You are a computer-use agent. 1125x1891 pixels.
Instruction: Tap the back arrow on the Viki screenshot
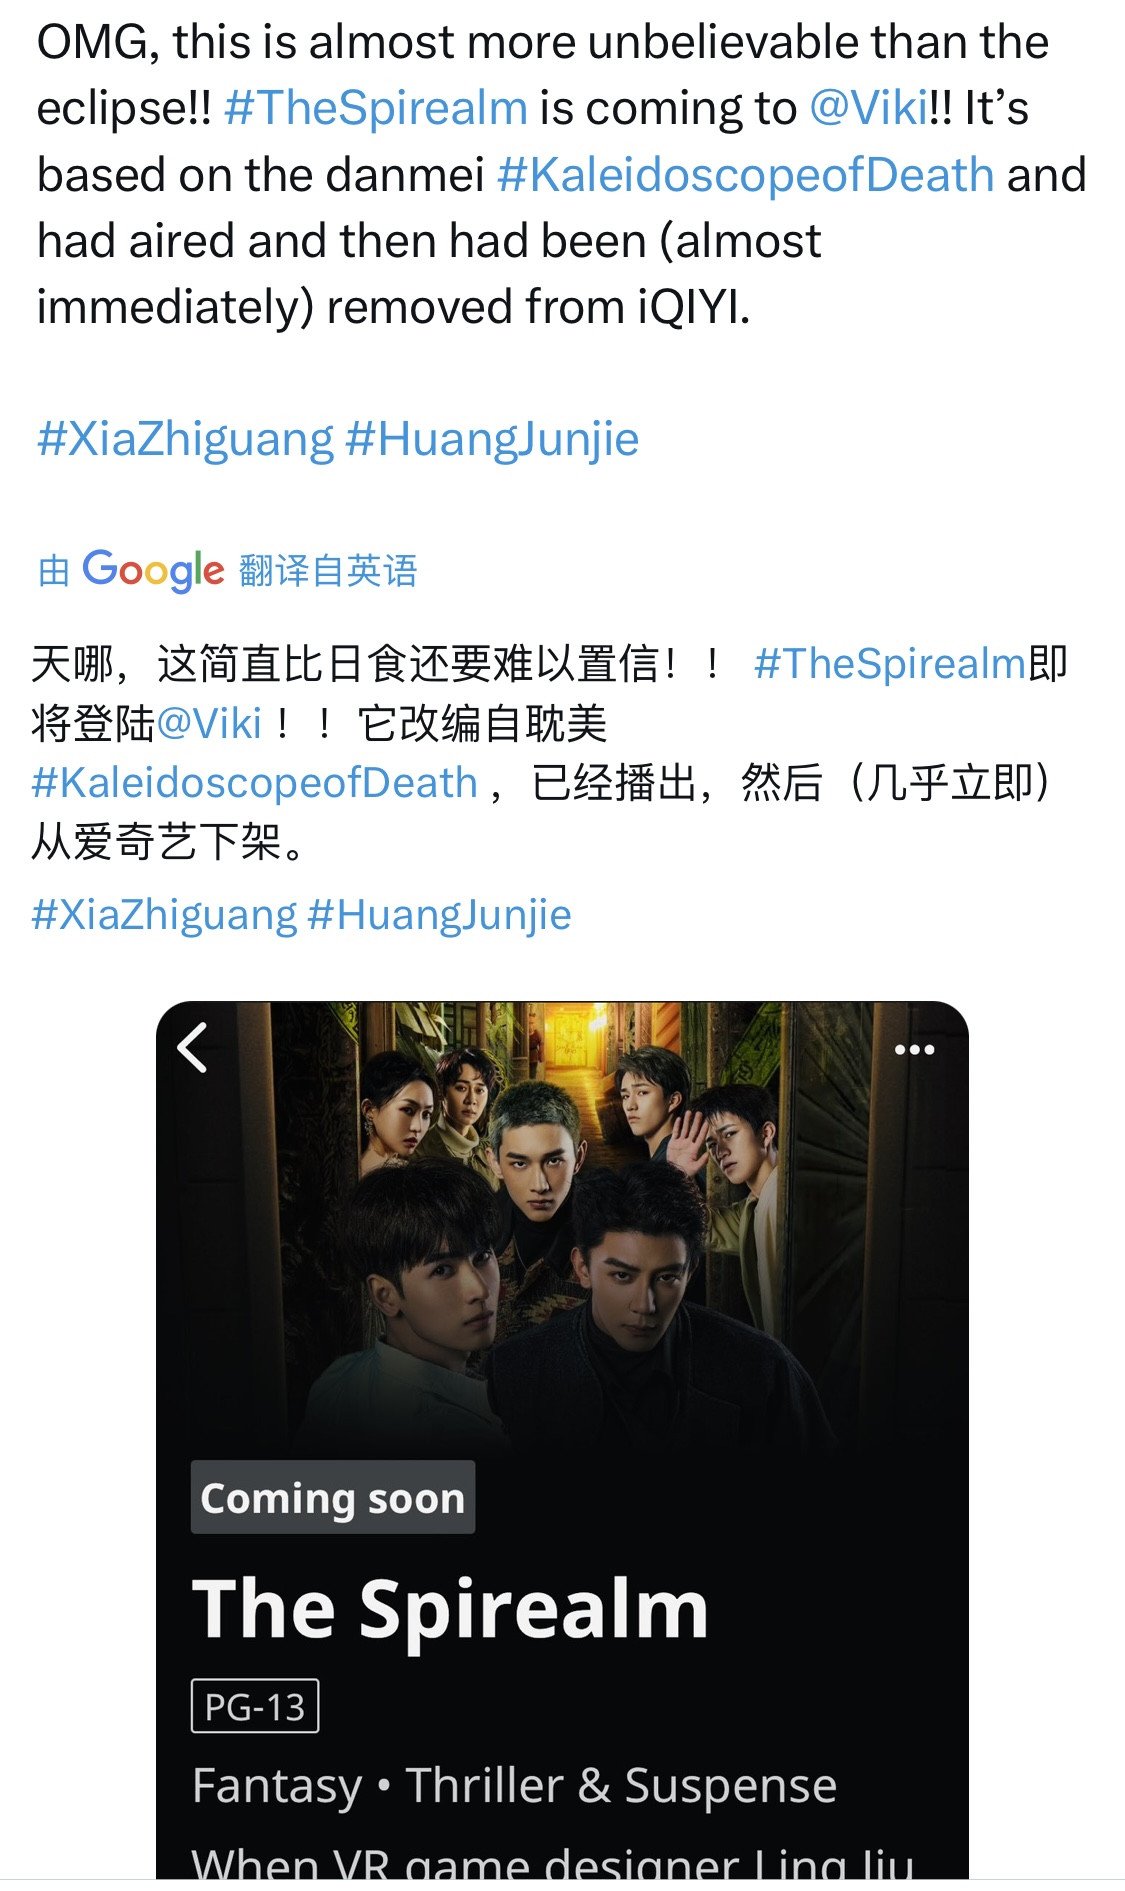tap(192, 1048)
